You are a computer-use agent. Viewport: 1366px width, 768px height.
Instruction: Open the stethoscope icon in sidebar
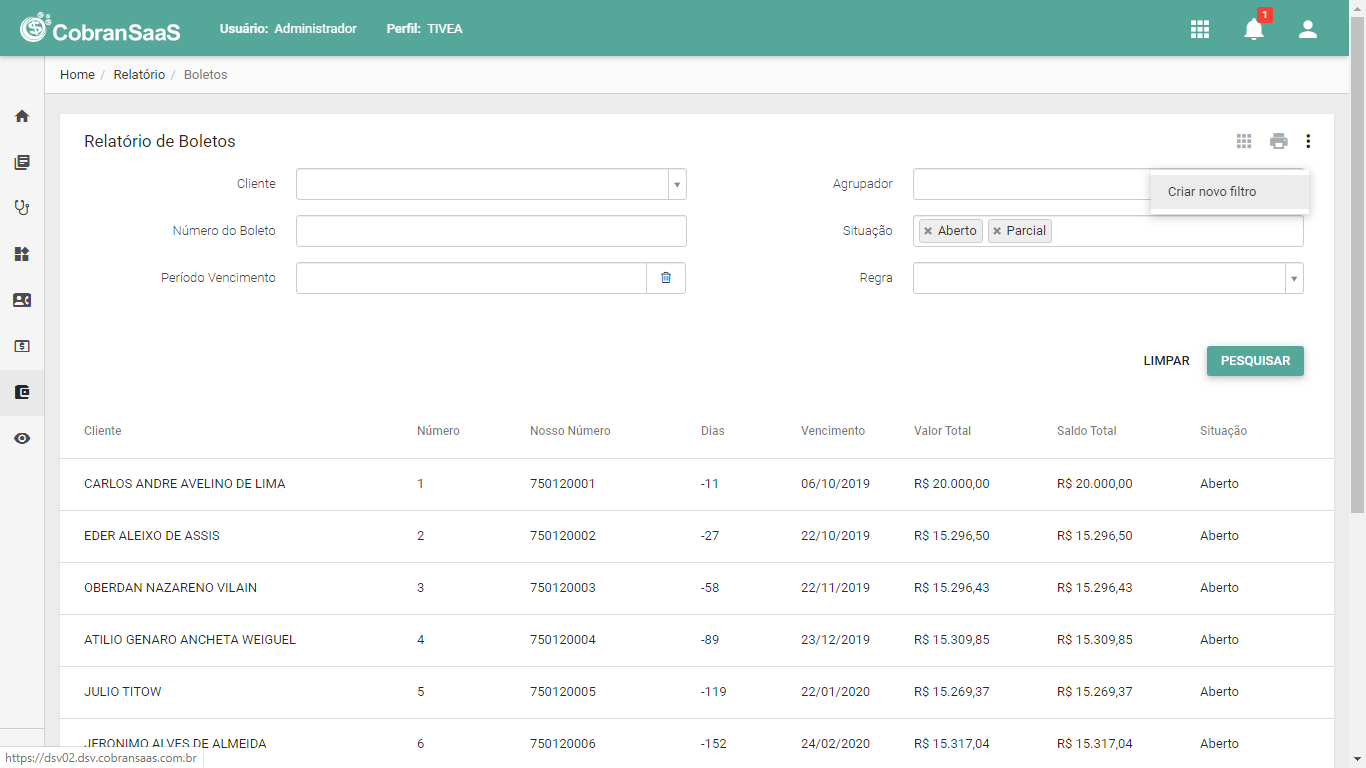tap(22, 208)
